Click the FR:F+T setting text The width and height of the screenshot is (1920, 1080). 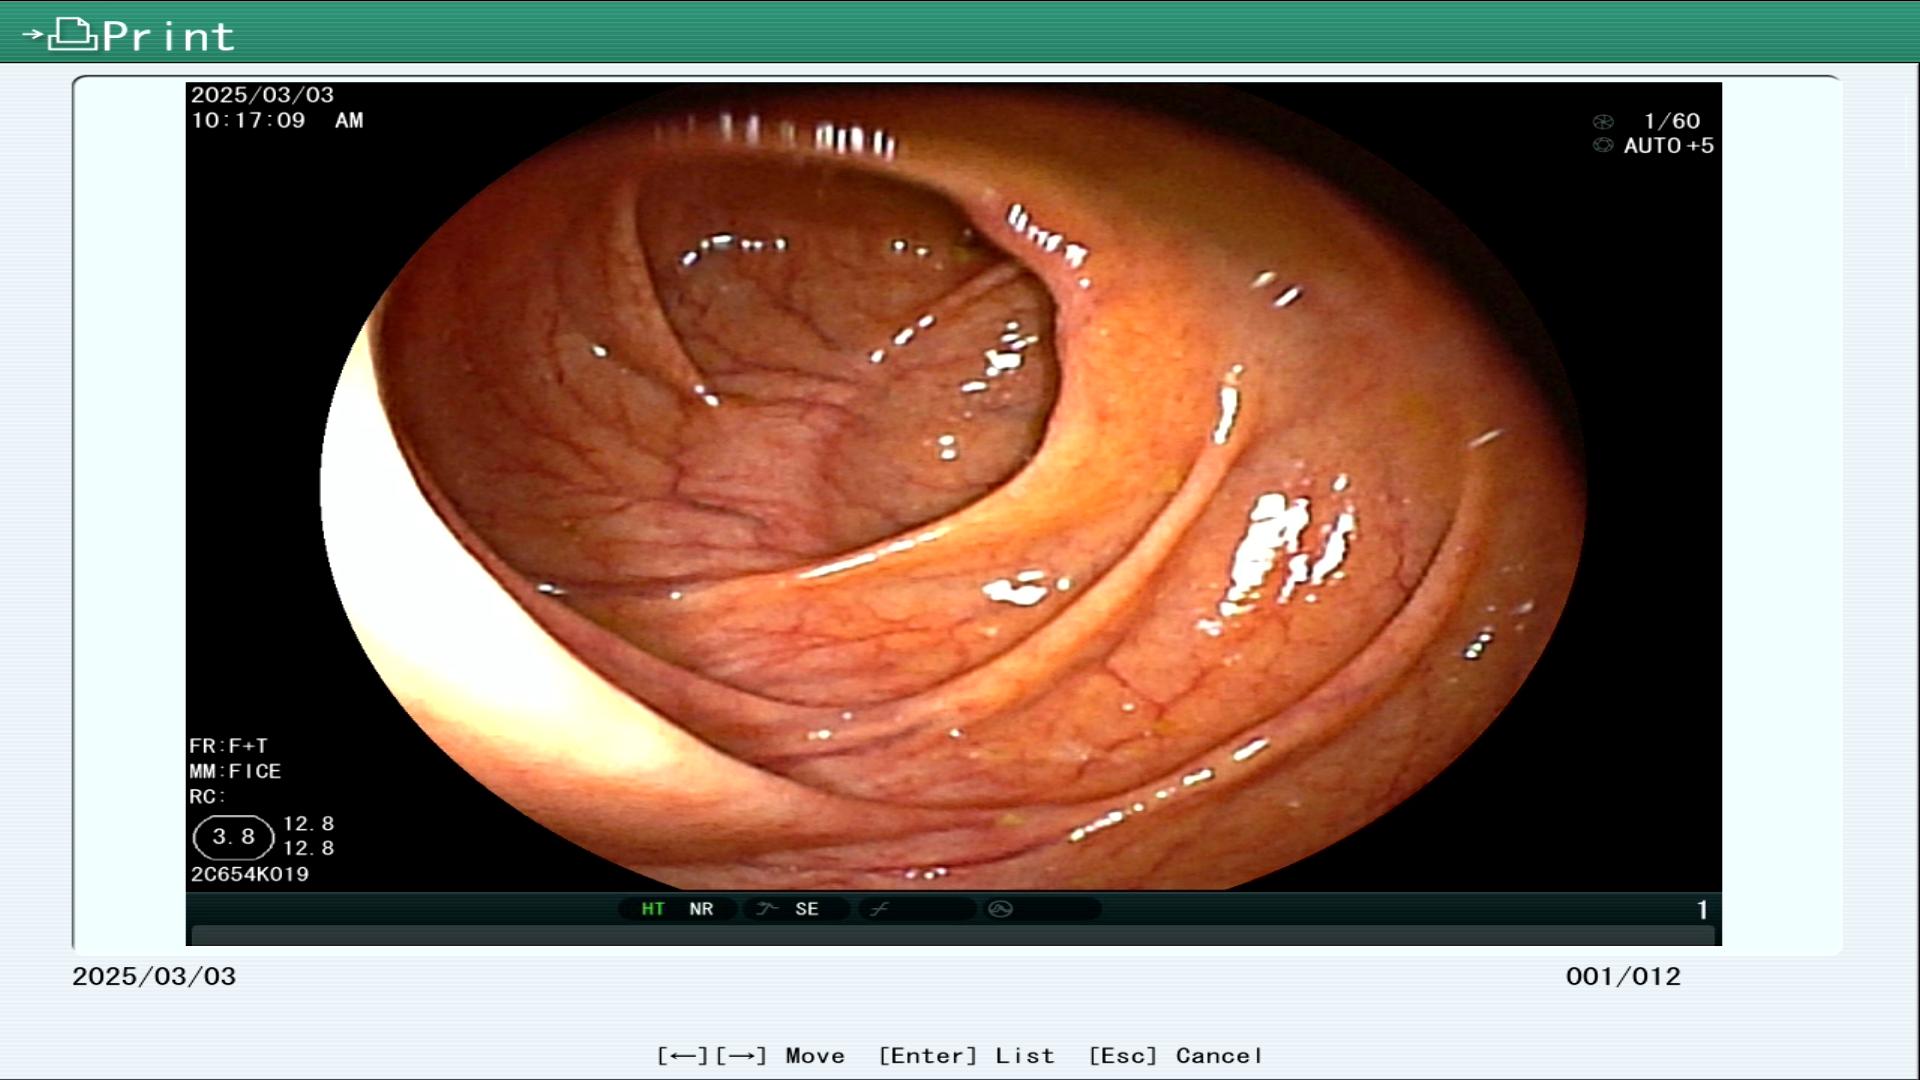229,746
